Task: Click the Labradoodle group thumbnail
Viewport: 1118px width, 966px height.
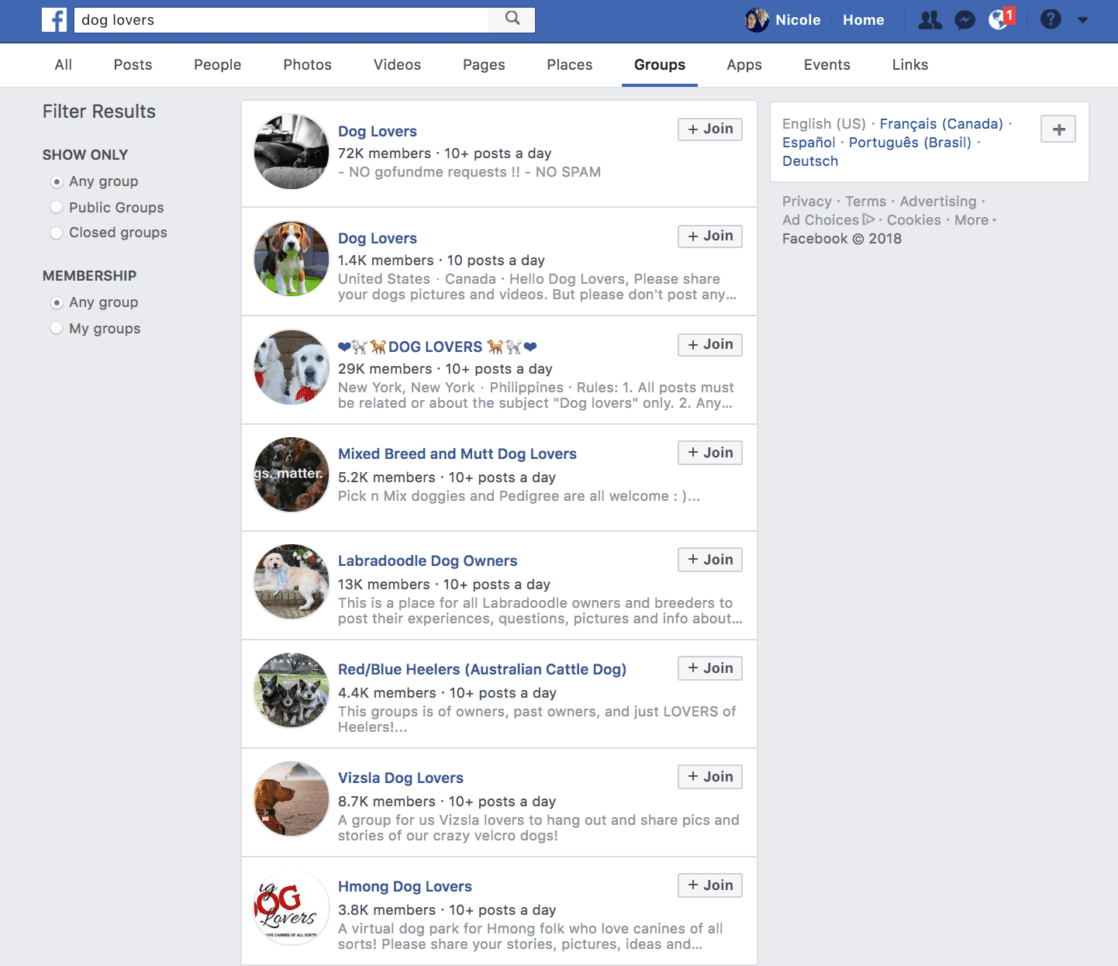Action: click(x=291, y=582)
